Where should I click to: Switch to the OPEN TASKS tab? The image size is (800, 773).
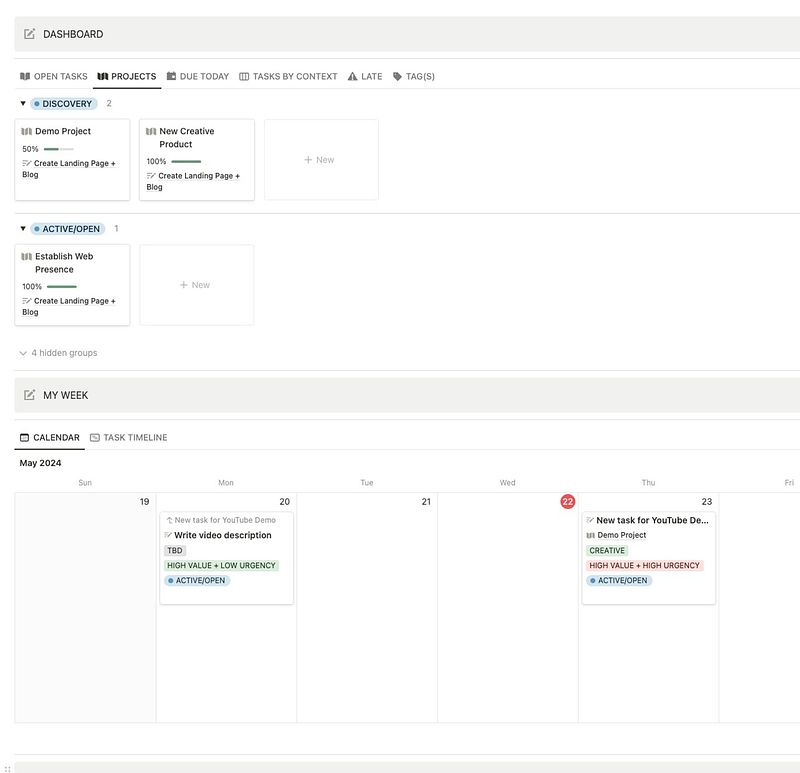[x=55, y=75]
